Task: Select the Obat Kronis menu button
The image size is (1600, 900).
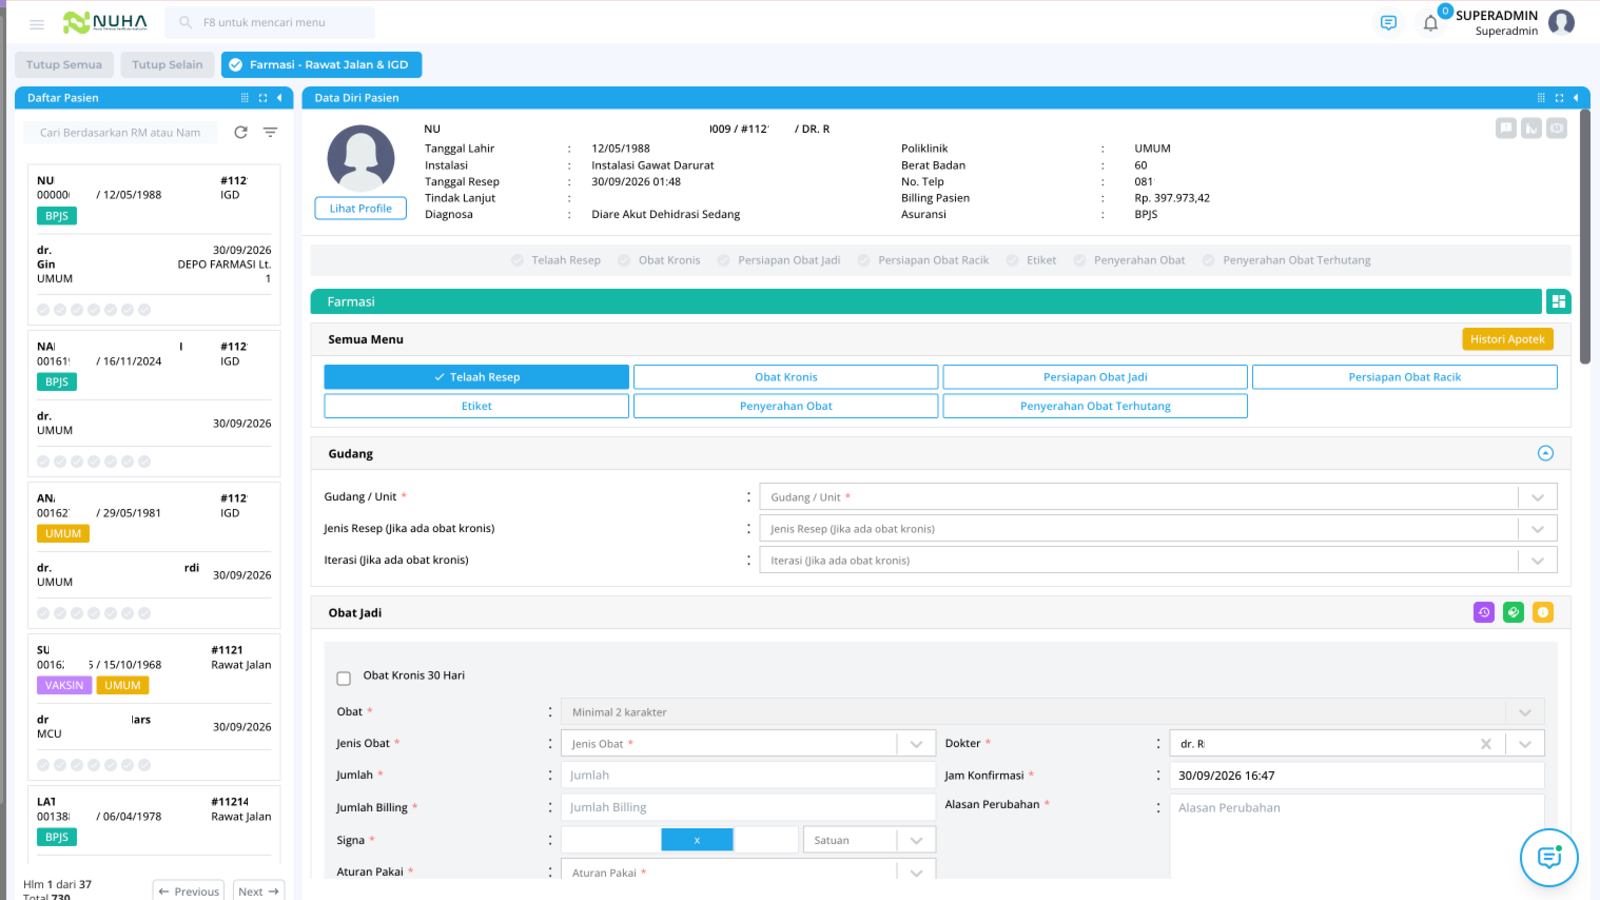Action: pyautogui.click(x=786, y=377)
